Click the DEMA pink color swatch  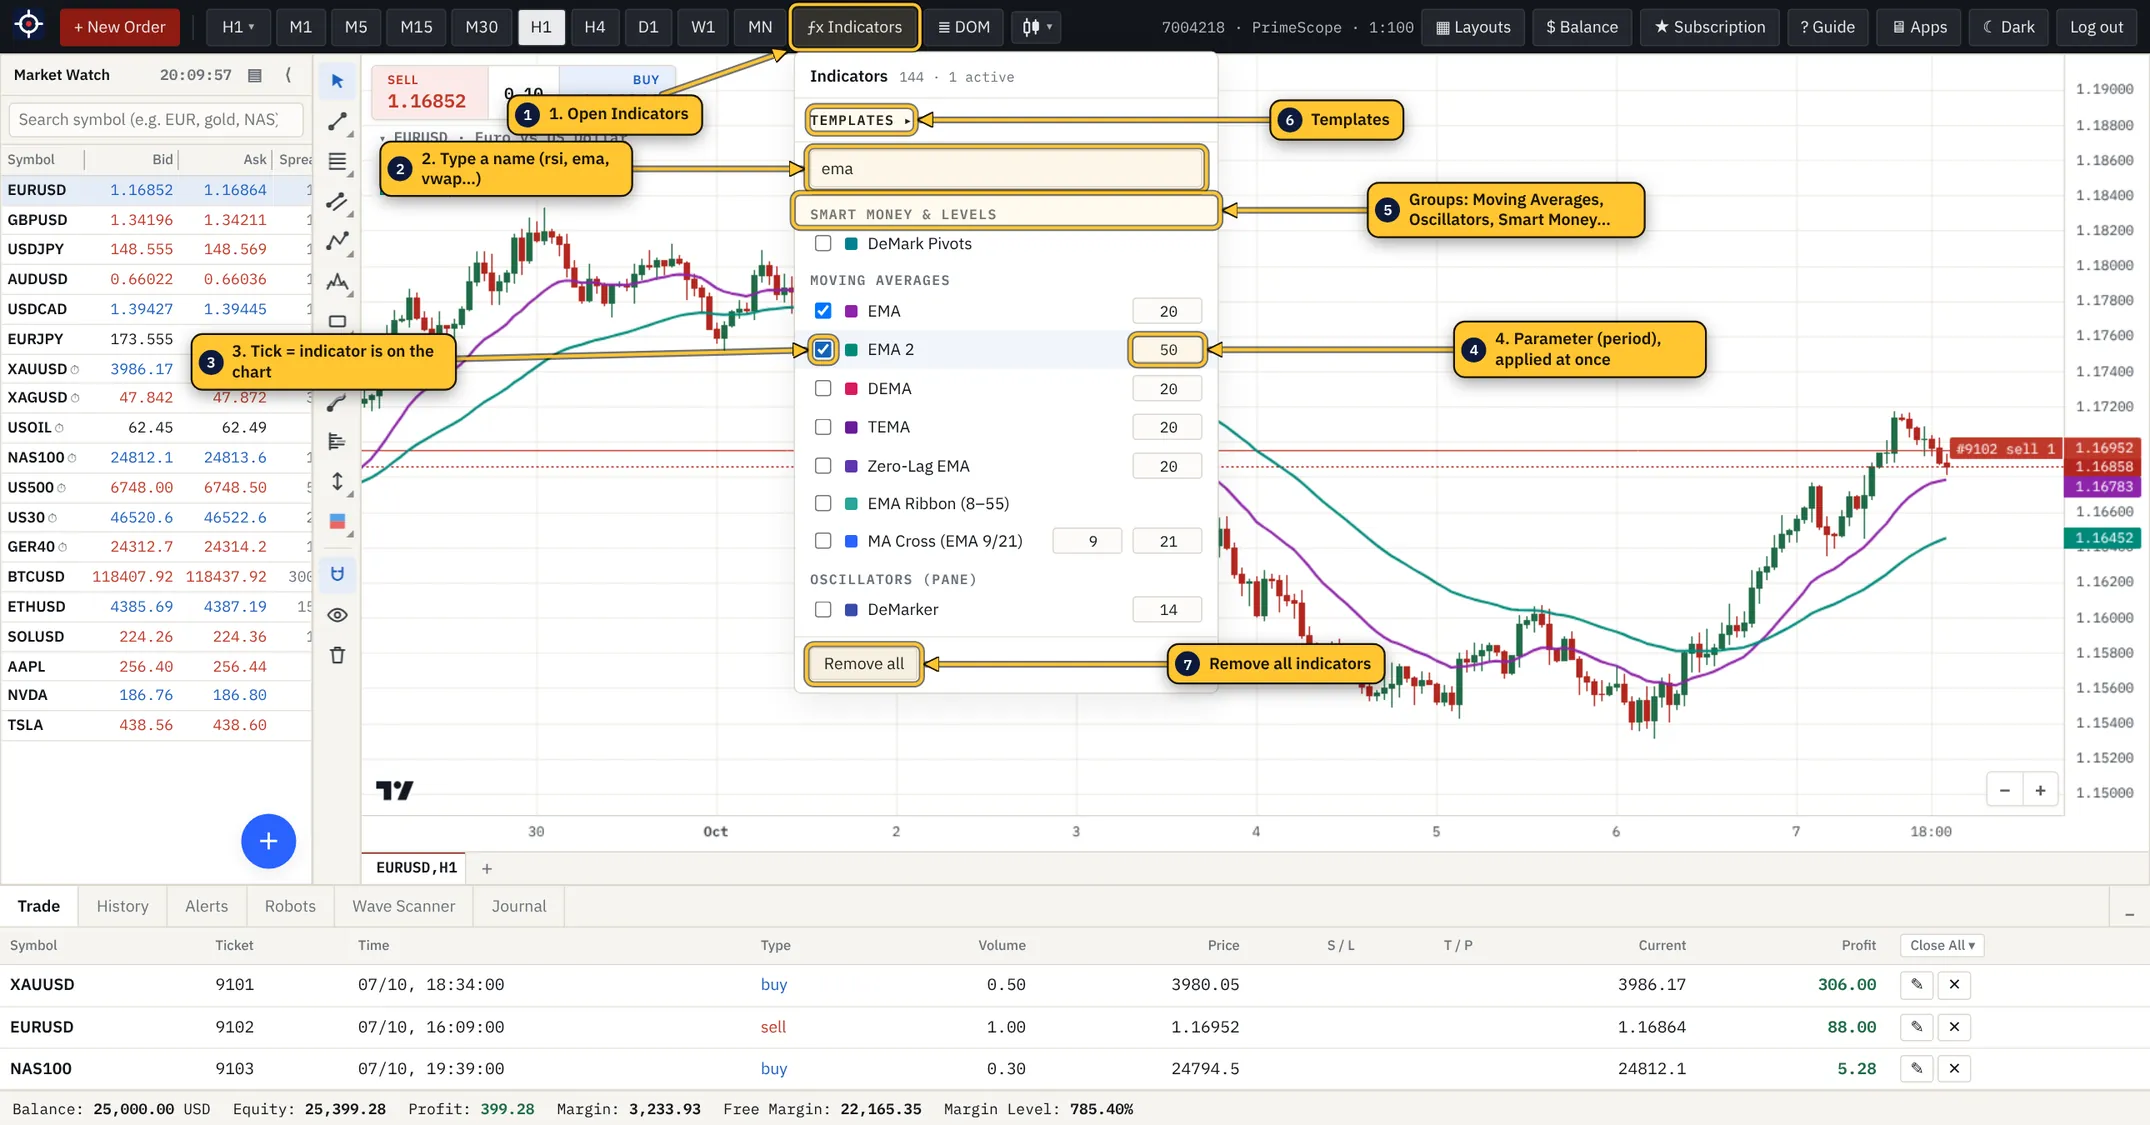tap(852, 389)
